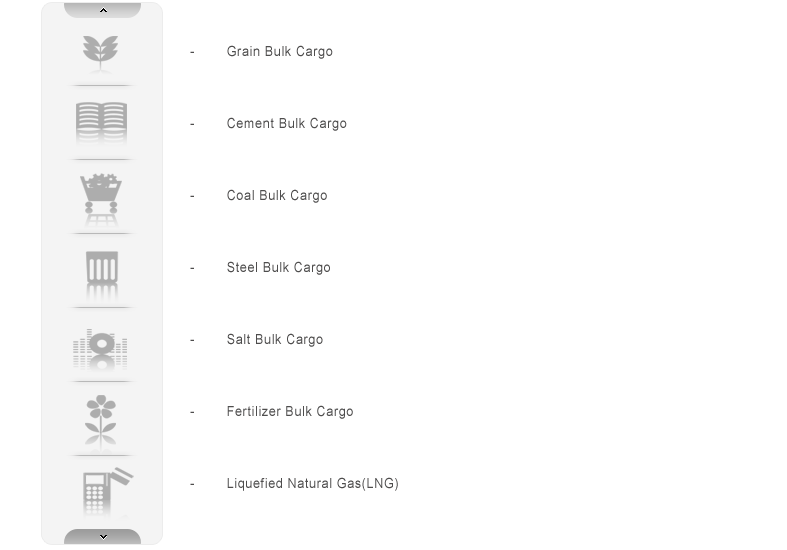Image resolution: width=787 pixels, height=550 pixels.
Task: Select the flower fertilizer icon
Action: coord(101,418)
